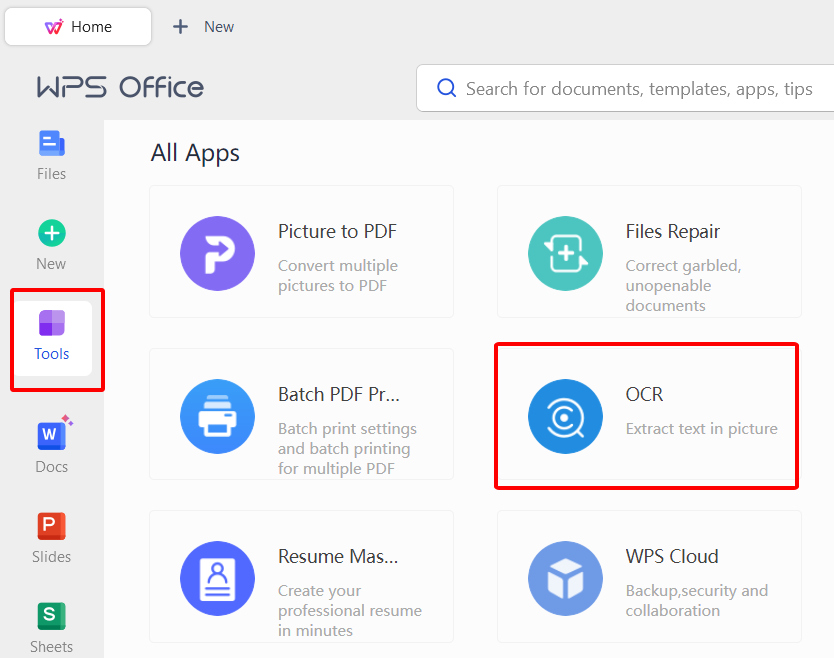
Task: Open the Batch PDF Pr... title
Action: tap(339, 394)
